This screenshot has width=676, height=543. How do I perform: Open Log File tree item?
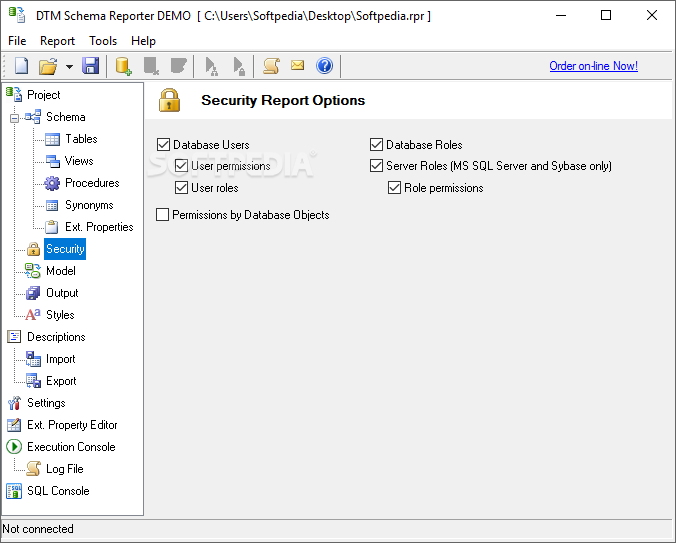click(x=65, y=469)
